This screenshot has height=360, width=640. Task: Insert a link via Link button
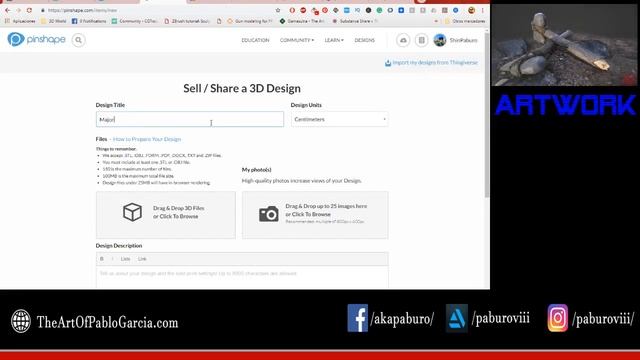point(142,259)
